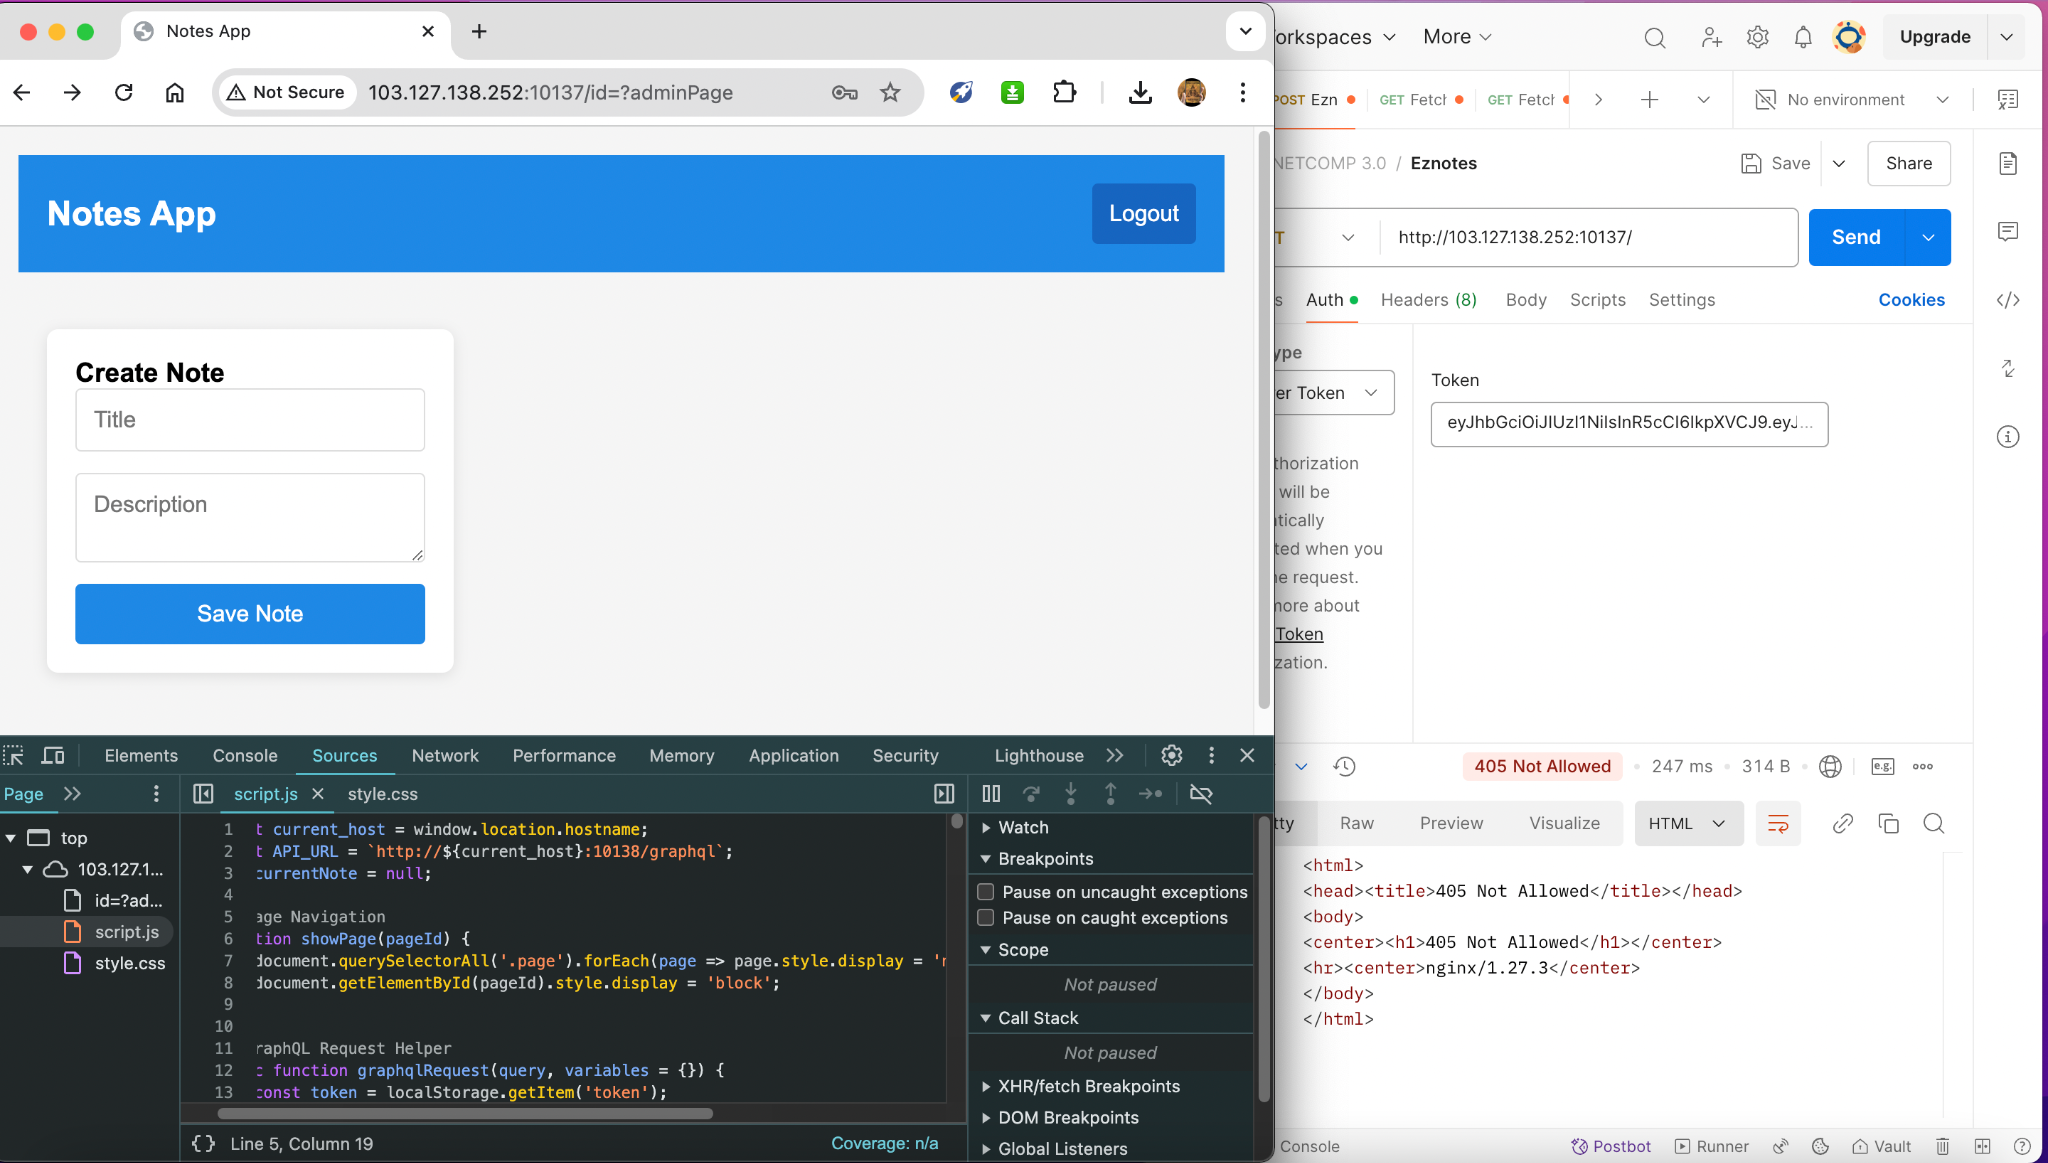This screenshot has height=1163, width=2048.
Task: Click the pretty print braces icon
Action: (203, 1143)
